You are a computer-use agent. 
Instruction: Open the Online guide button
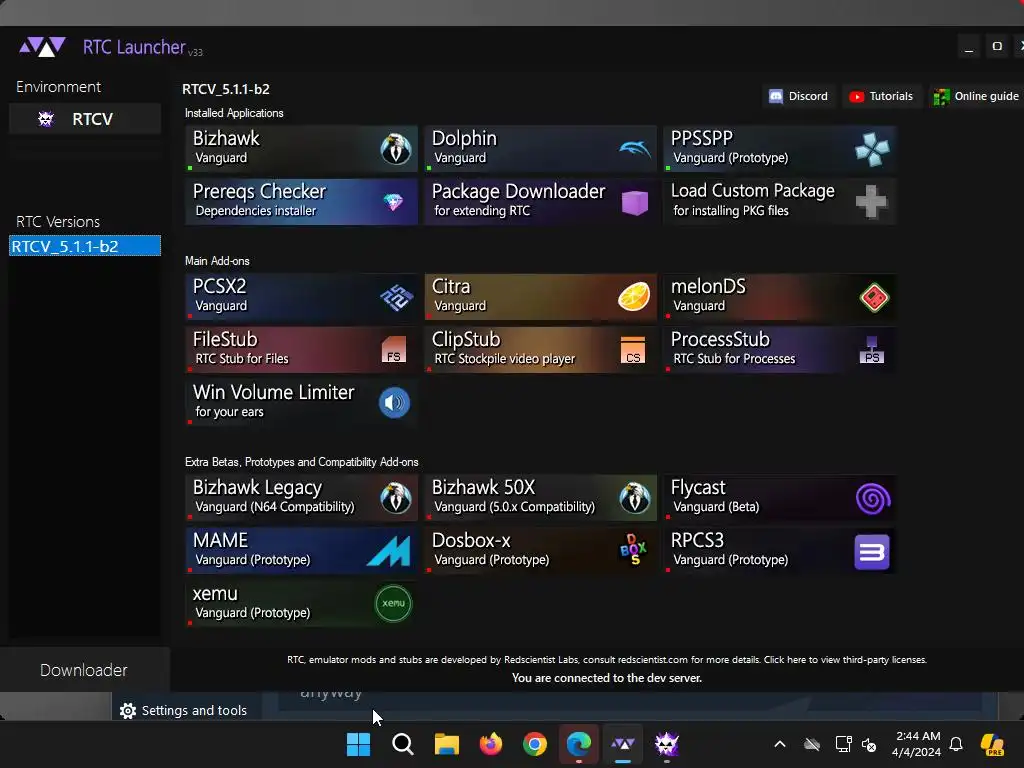pos(976,96)
